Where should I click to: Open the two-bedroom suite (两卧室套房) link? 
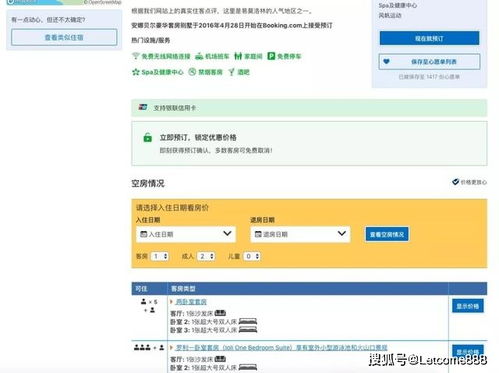tap(191, 302)
